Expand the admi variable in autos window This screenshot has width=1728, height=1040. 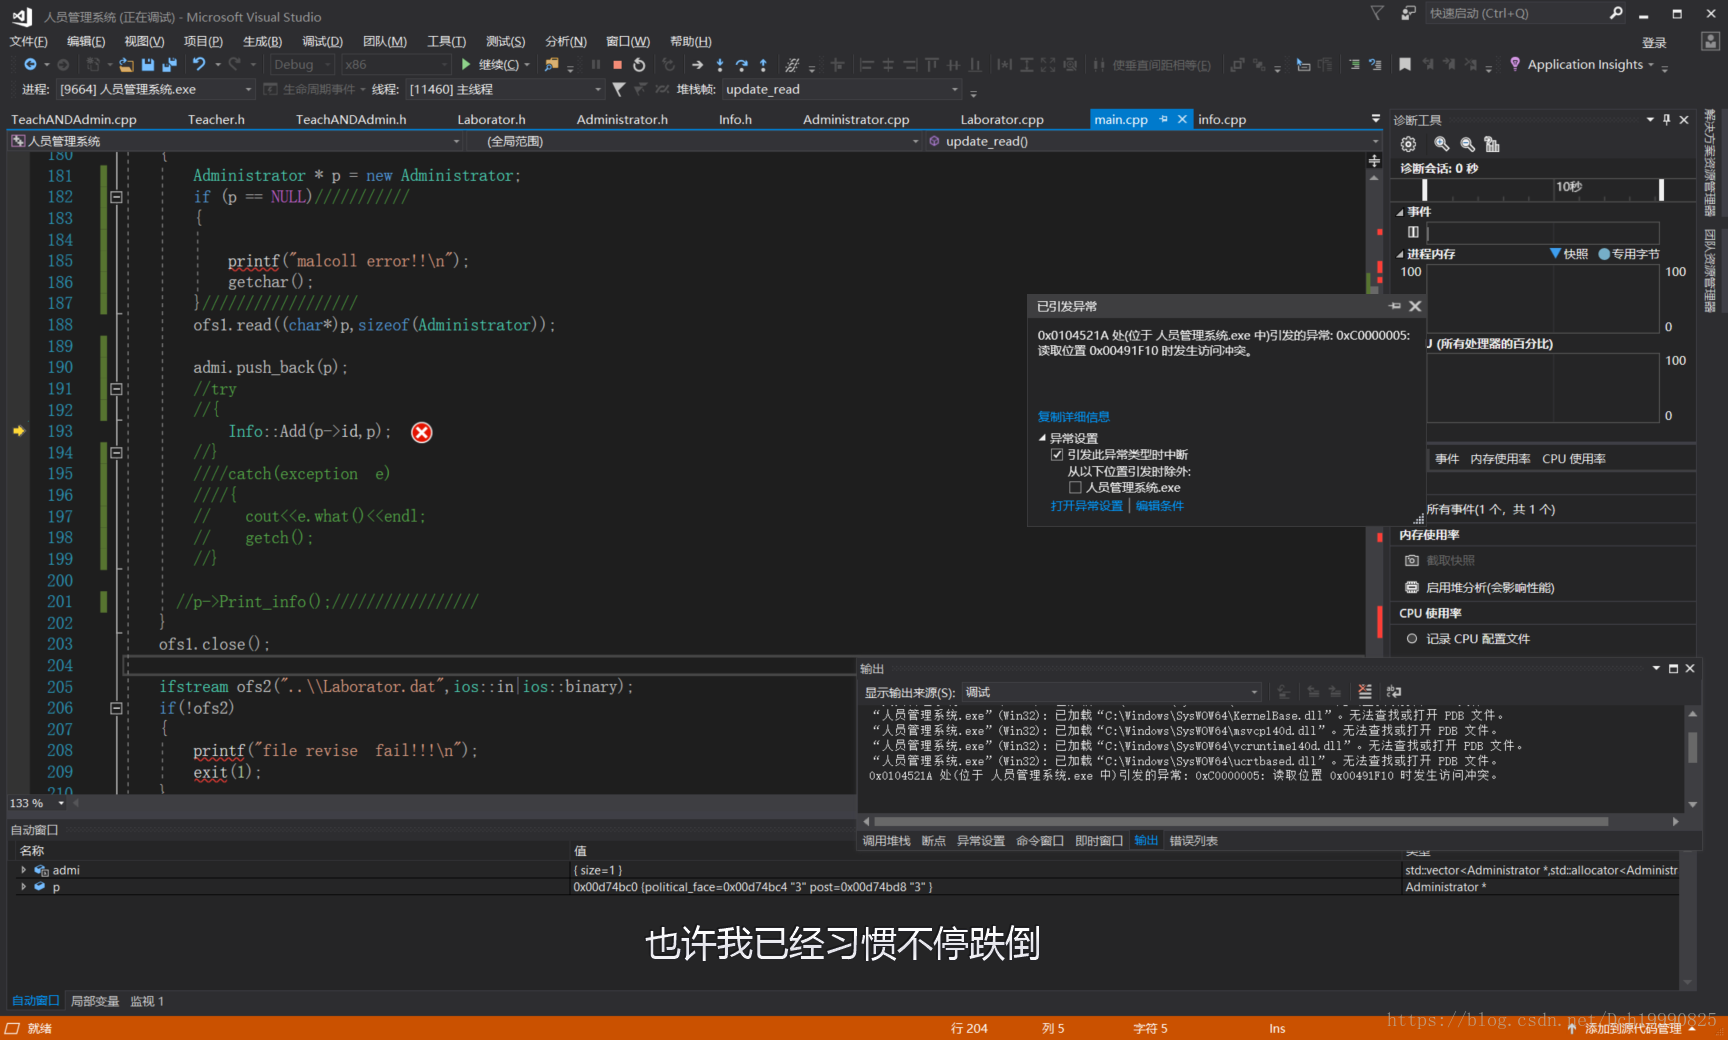tap(23, 870)
